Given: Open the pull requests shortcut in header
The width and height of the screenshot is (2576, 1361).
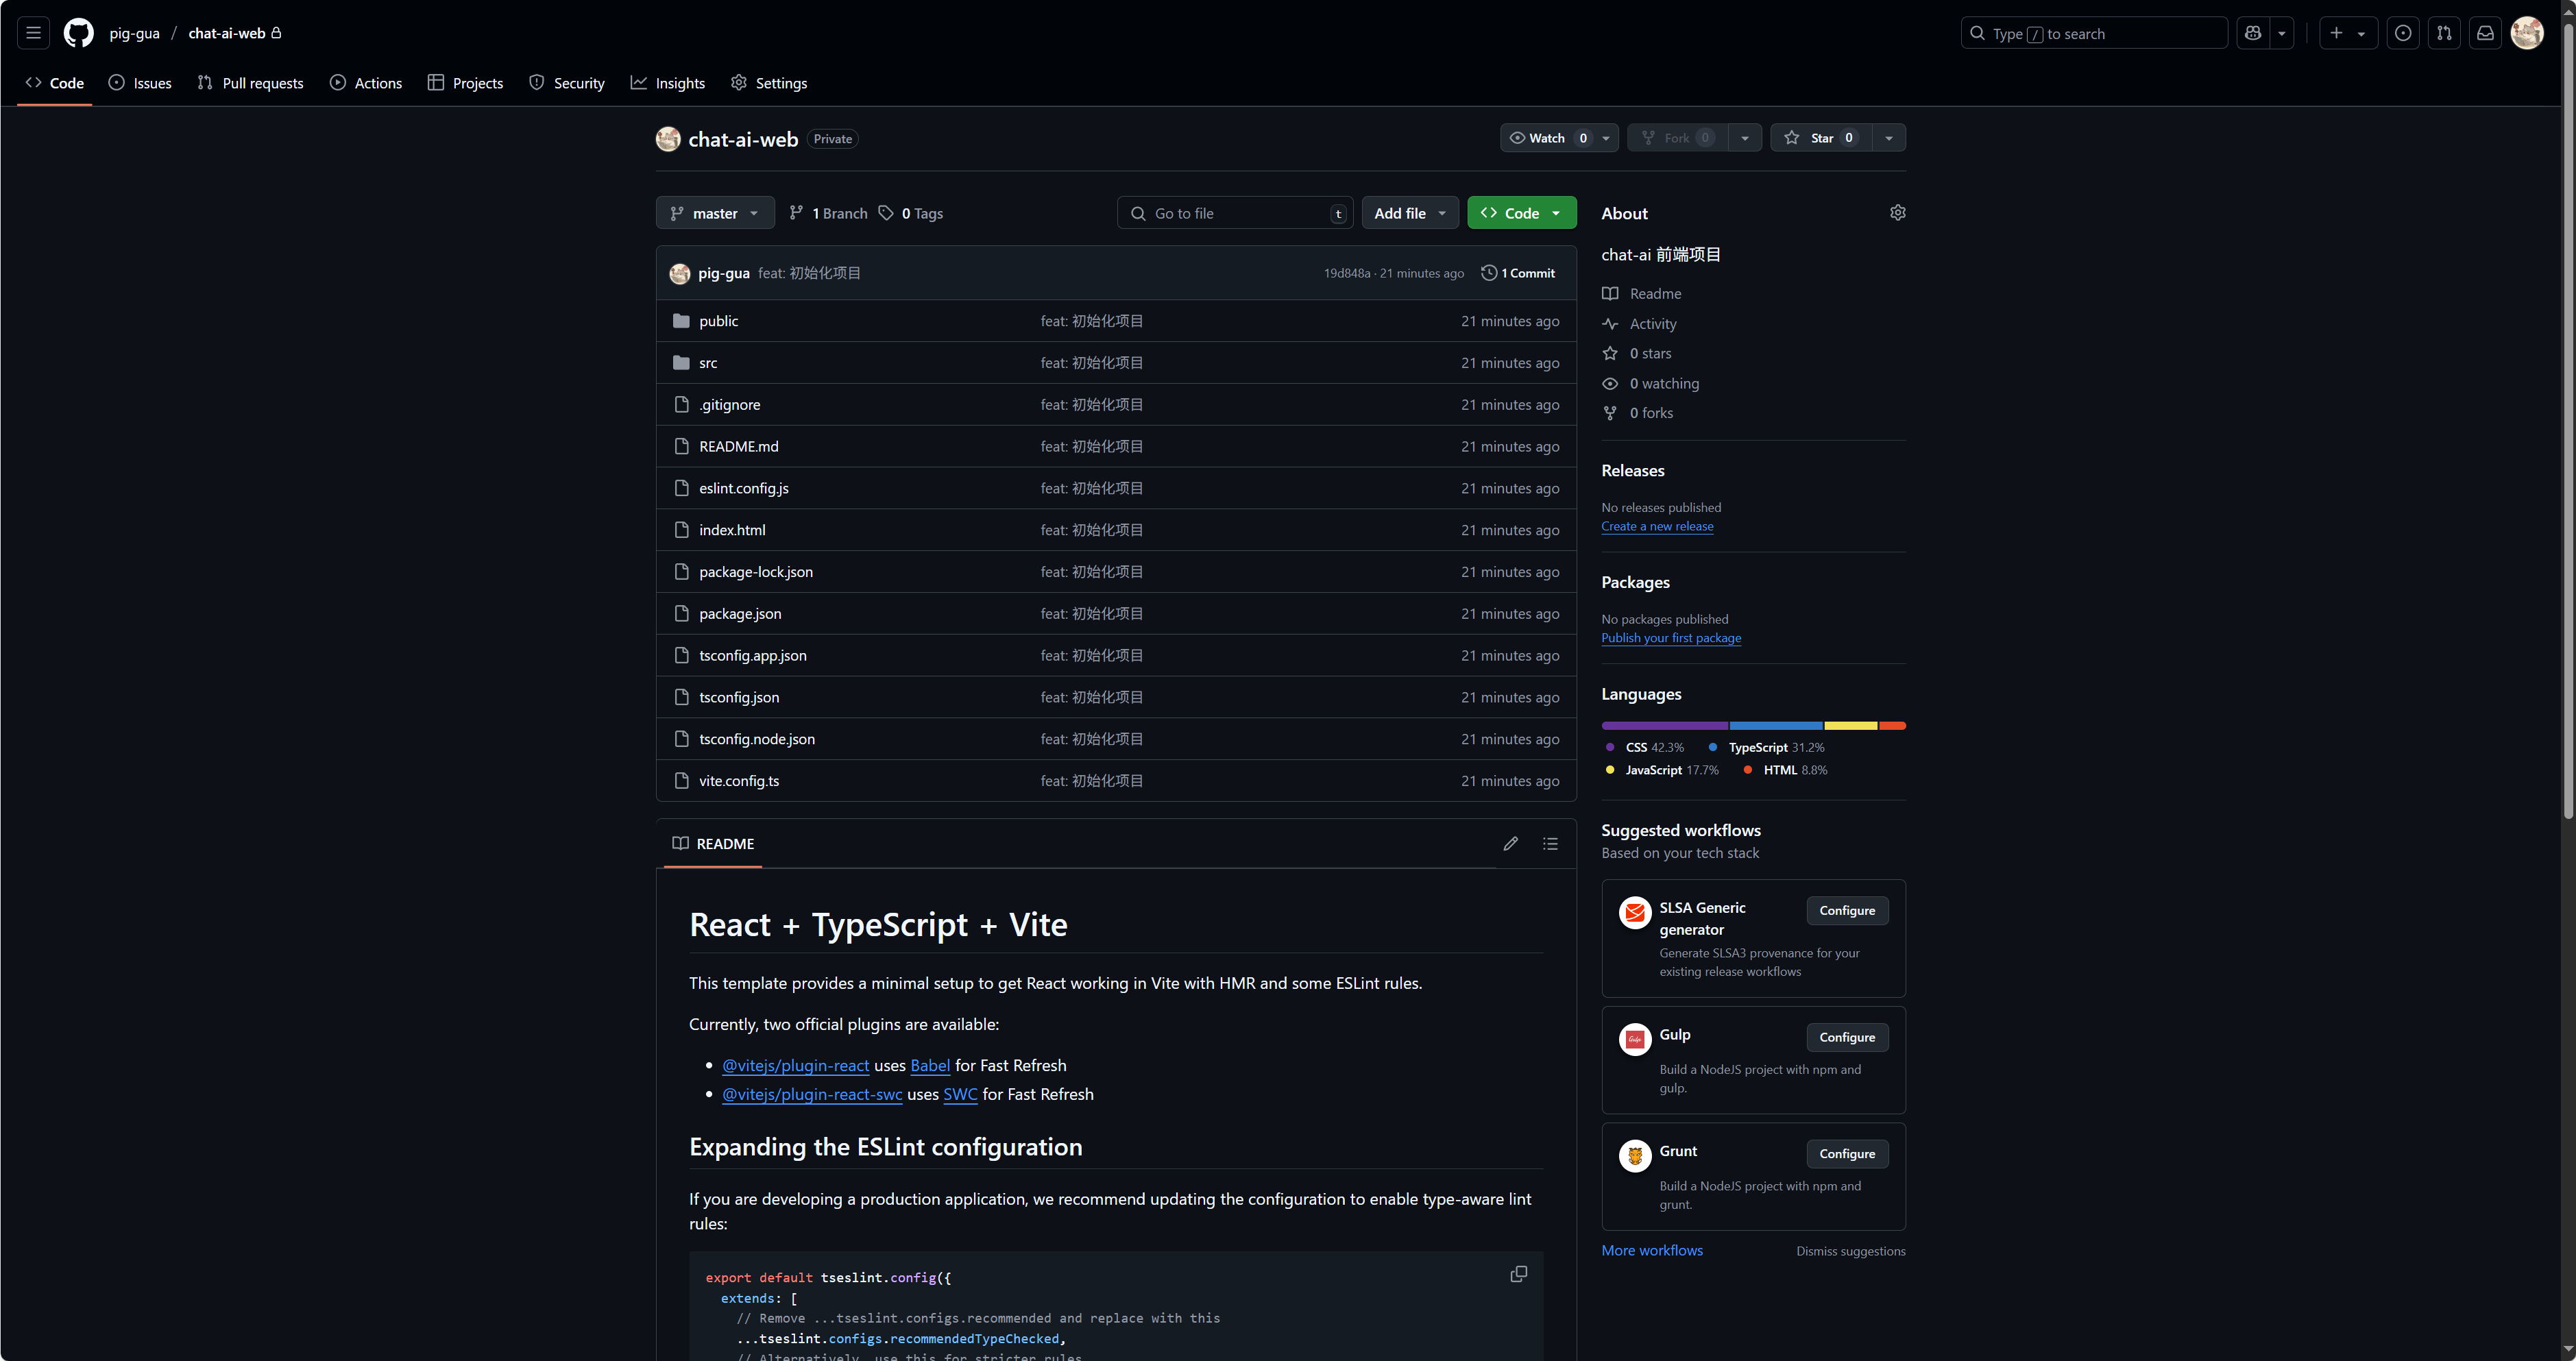Looking at the screenshot, I should [x=2444, y=33].
